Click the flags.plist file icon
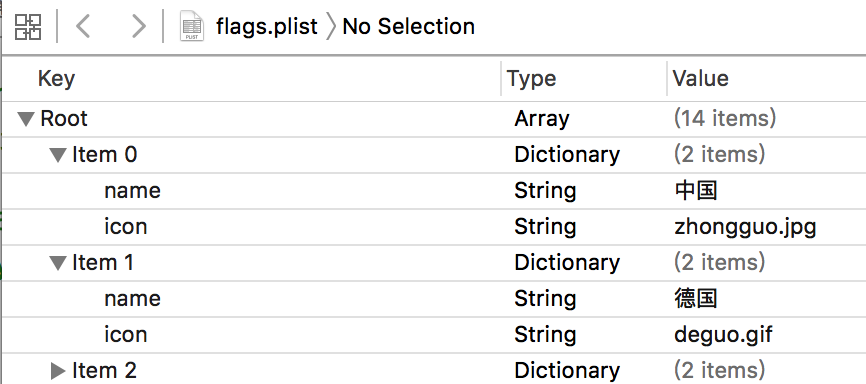Image resolution: width=866 pixels, height=384 pixels. [x=192, y=27]
